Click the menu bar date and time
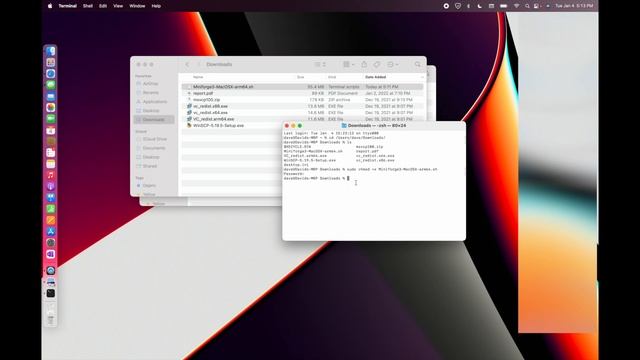This screenshot has height=360, width=640. point(574,6)
